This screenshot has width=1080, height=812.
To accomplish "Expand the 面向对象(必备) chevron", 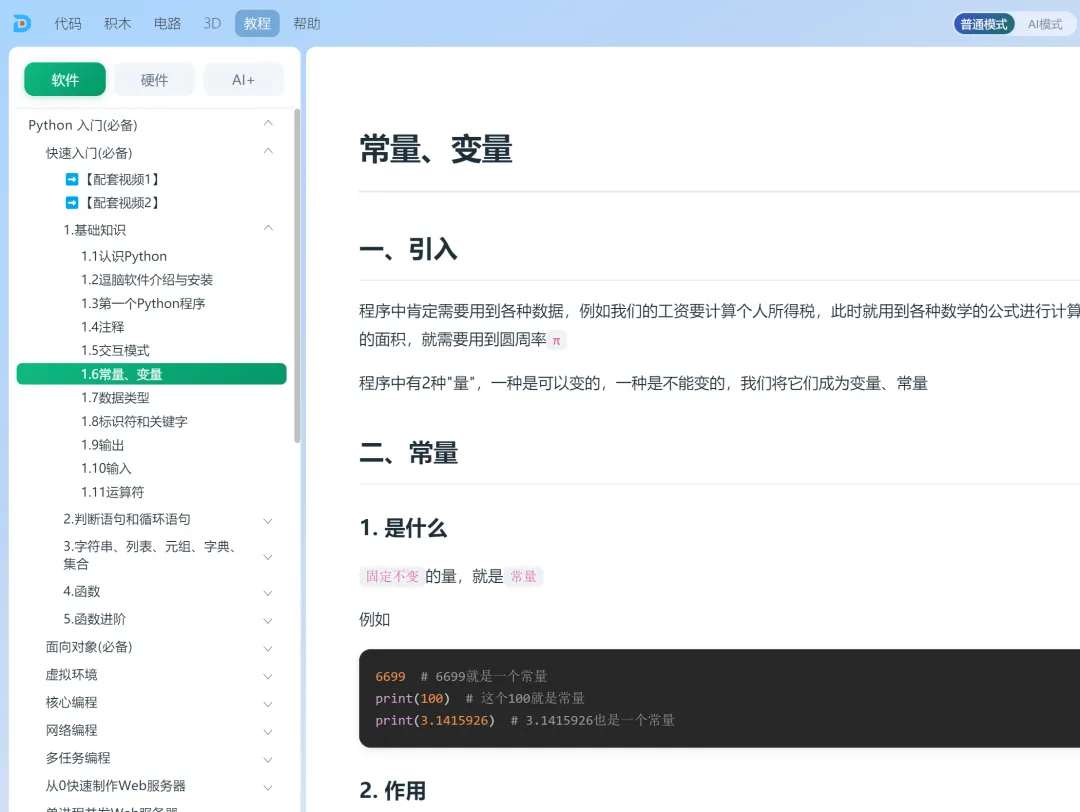I will click(x=268, y=648).
